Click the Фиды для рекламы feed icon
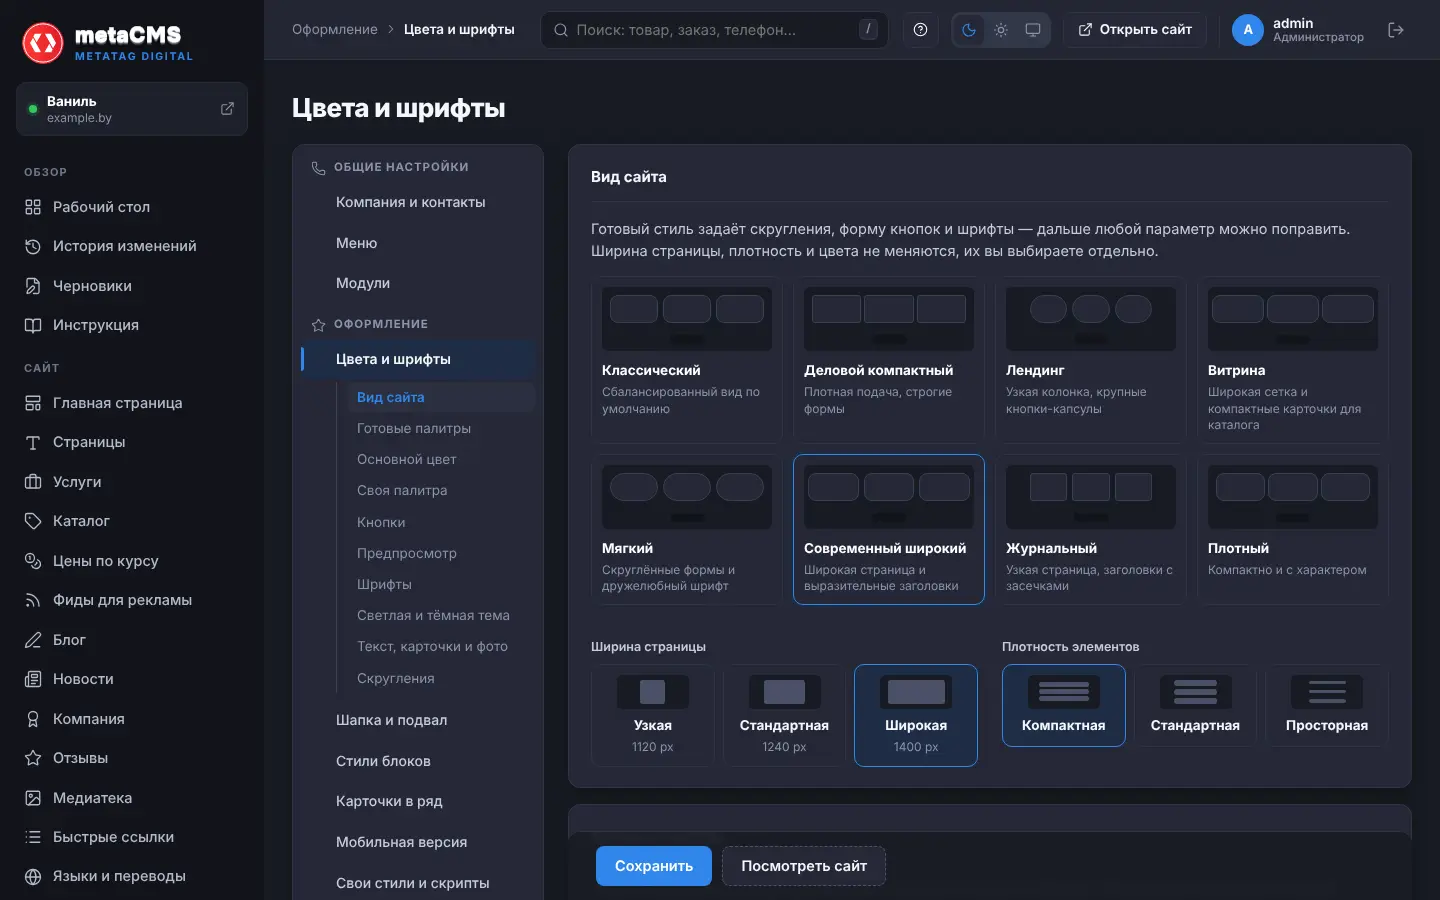The image size is (1440, 900). [33, 600]
